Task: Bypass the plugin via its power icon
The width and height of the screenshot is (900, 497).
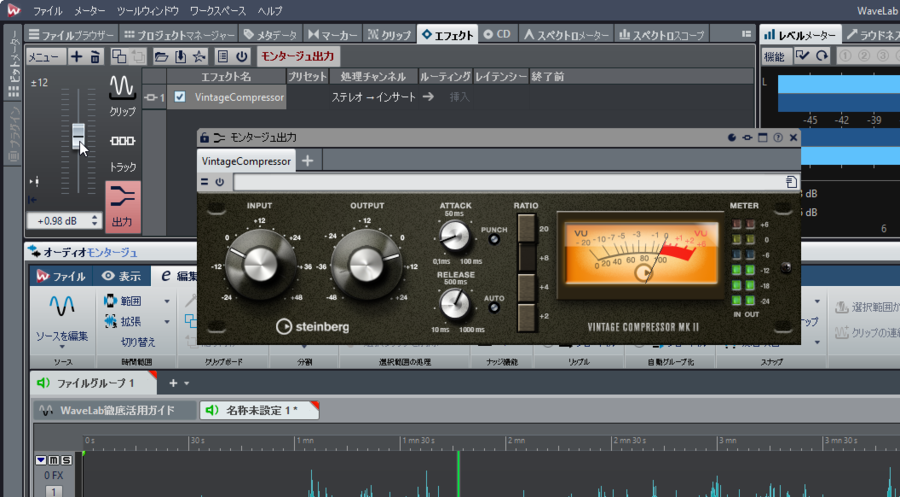Action: click(x=220, y=182)
